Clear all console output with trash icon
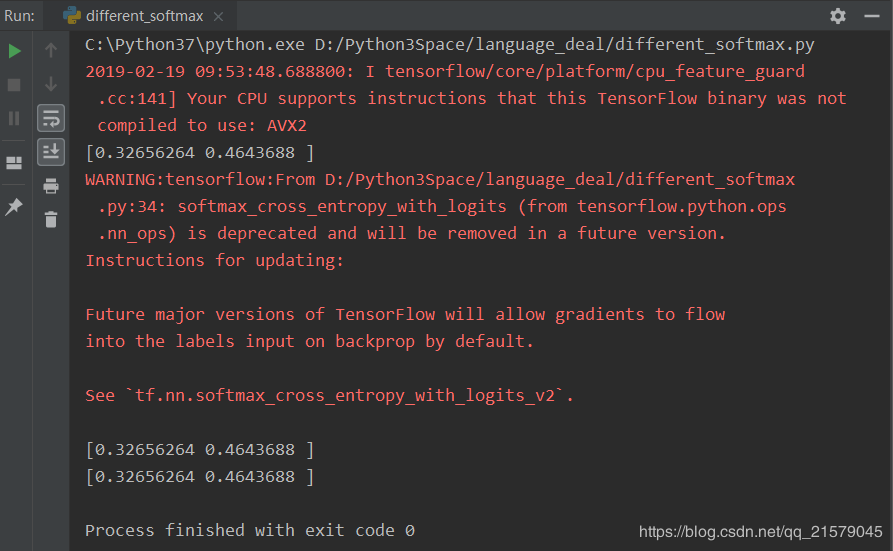The height and width of the screenshot is (551, 893). tap(51, 219)
